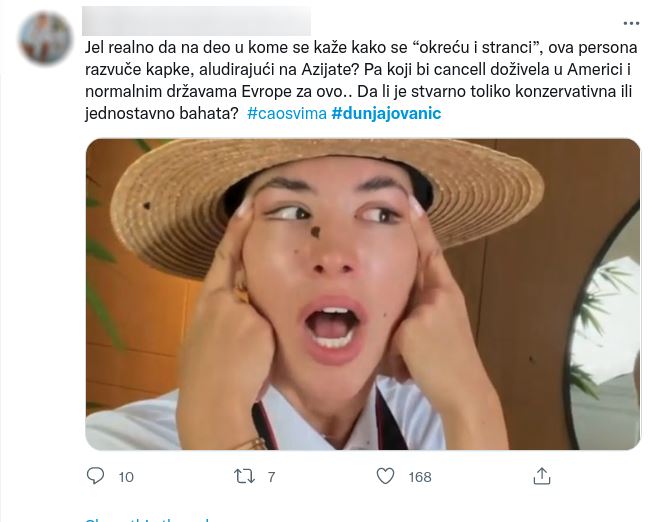Viewport: 648px width, 522px height.
Task: Click the partially visible Show this thread link
Action: click(x=147, y=518)
